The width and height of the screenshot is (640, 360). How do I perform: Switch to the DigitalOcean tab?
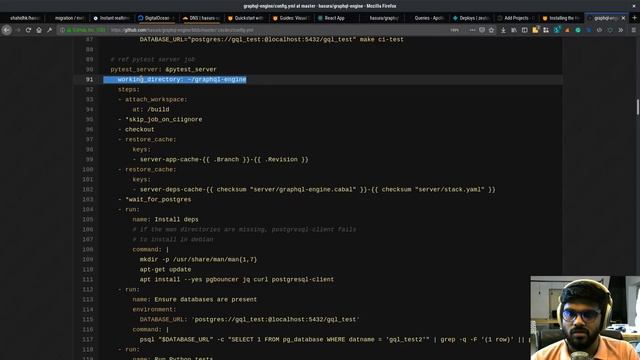click(x=156, y=18)
